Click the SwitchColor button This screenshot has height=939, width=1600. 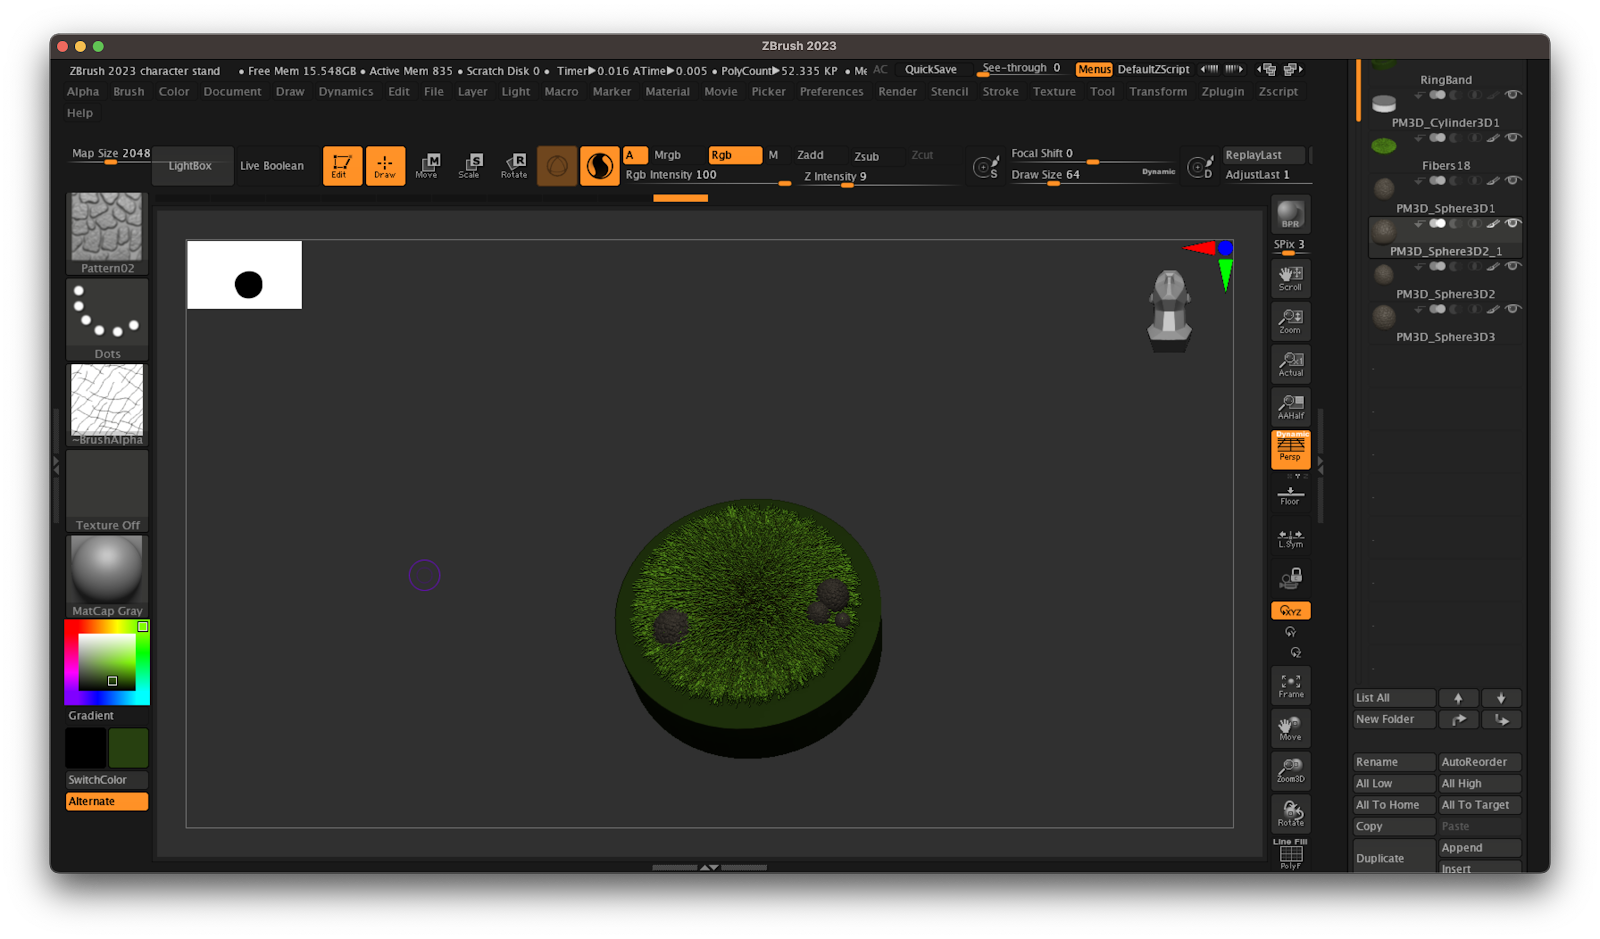tap(107, 780)
